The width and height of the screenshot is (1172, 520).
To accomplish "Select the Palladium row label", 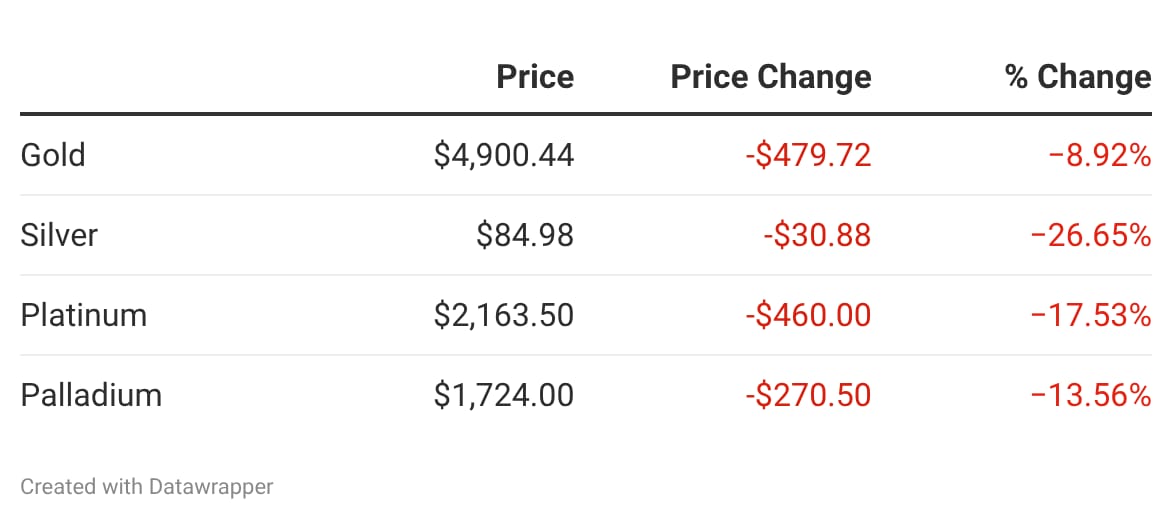I will point(91,395).
